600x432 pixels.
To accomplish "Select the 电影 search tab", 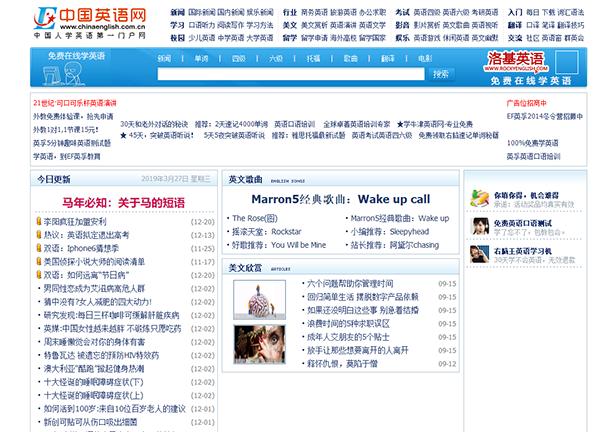I will [425, 59].
